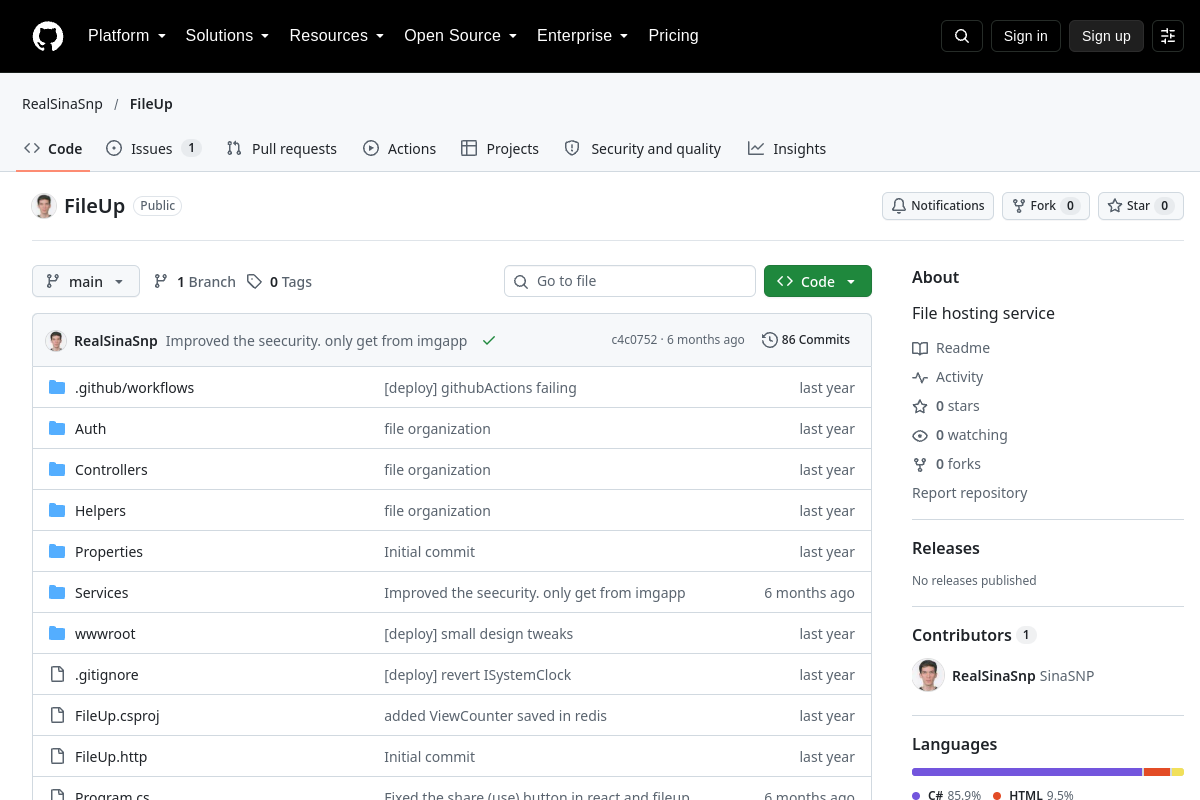
Task: Click the FileUp.csproj file icon
Action: coord(57,715)
